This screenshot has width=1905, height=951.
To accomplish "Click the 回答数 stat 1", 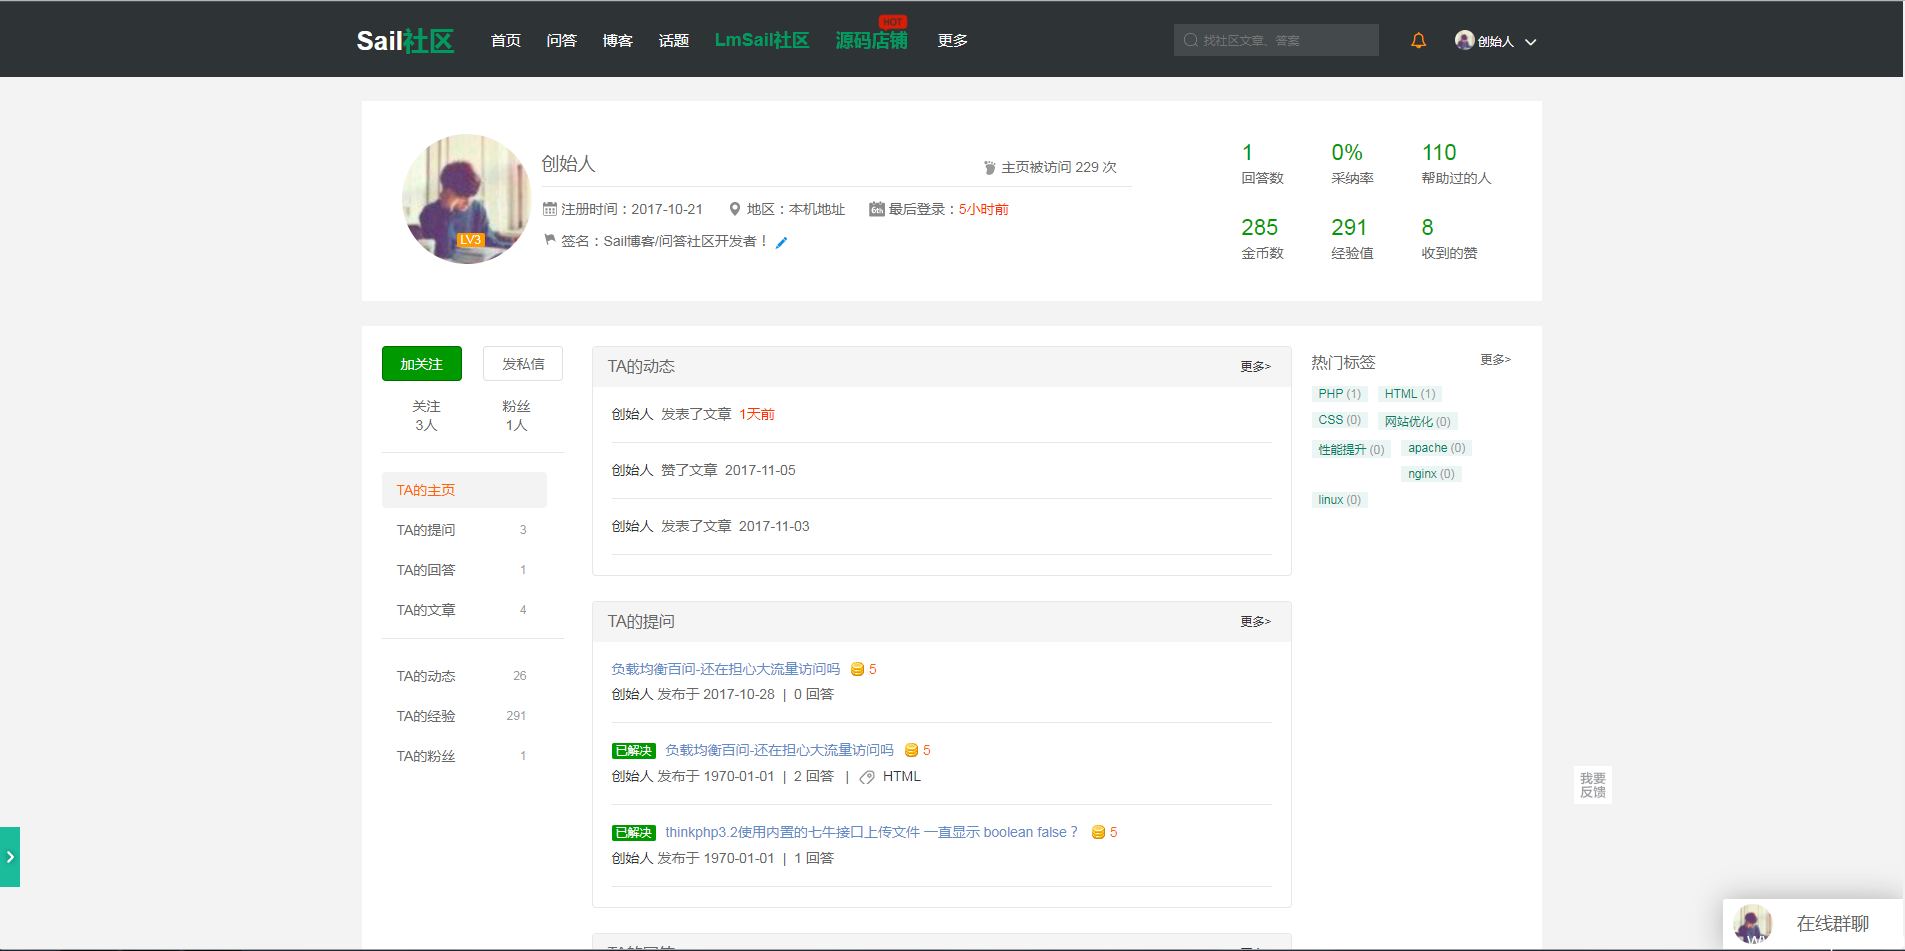I will click(x=1262, y=164).
